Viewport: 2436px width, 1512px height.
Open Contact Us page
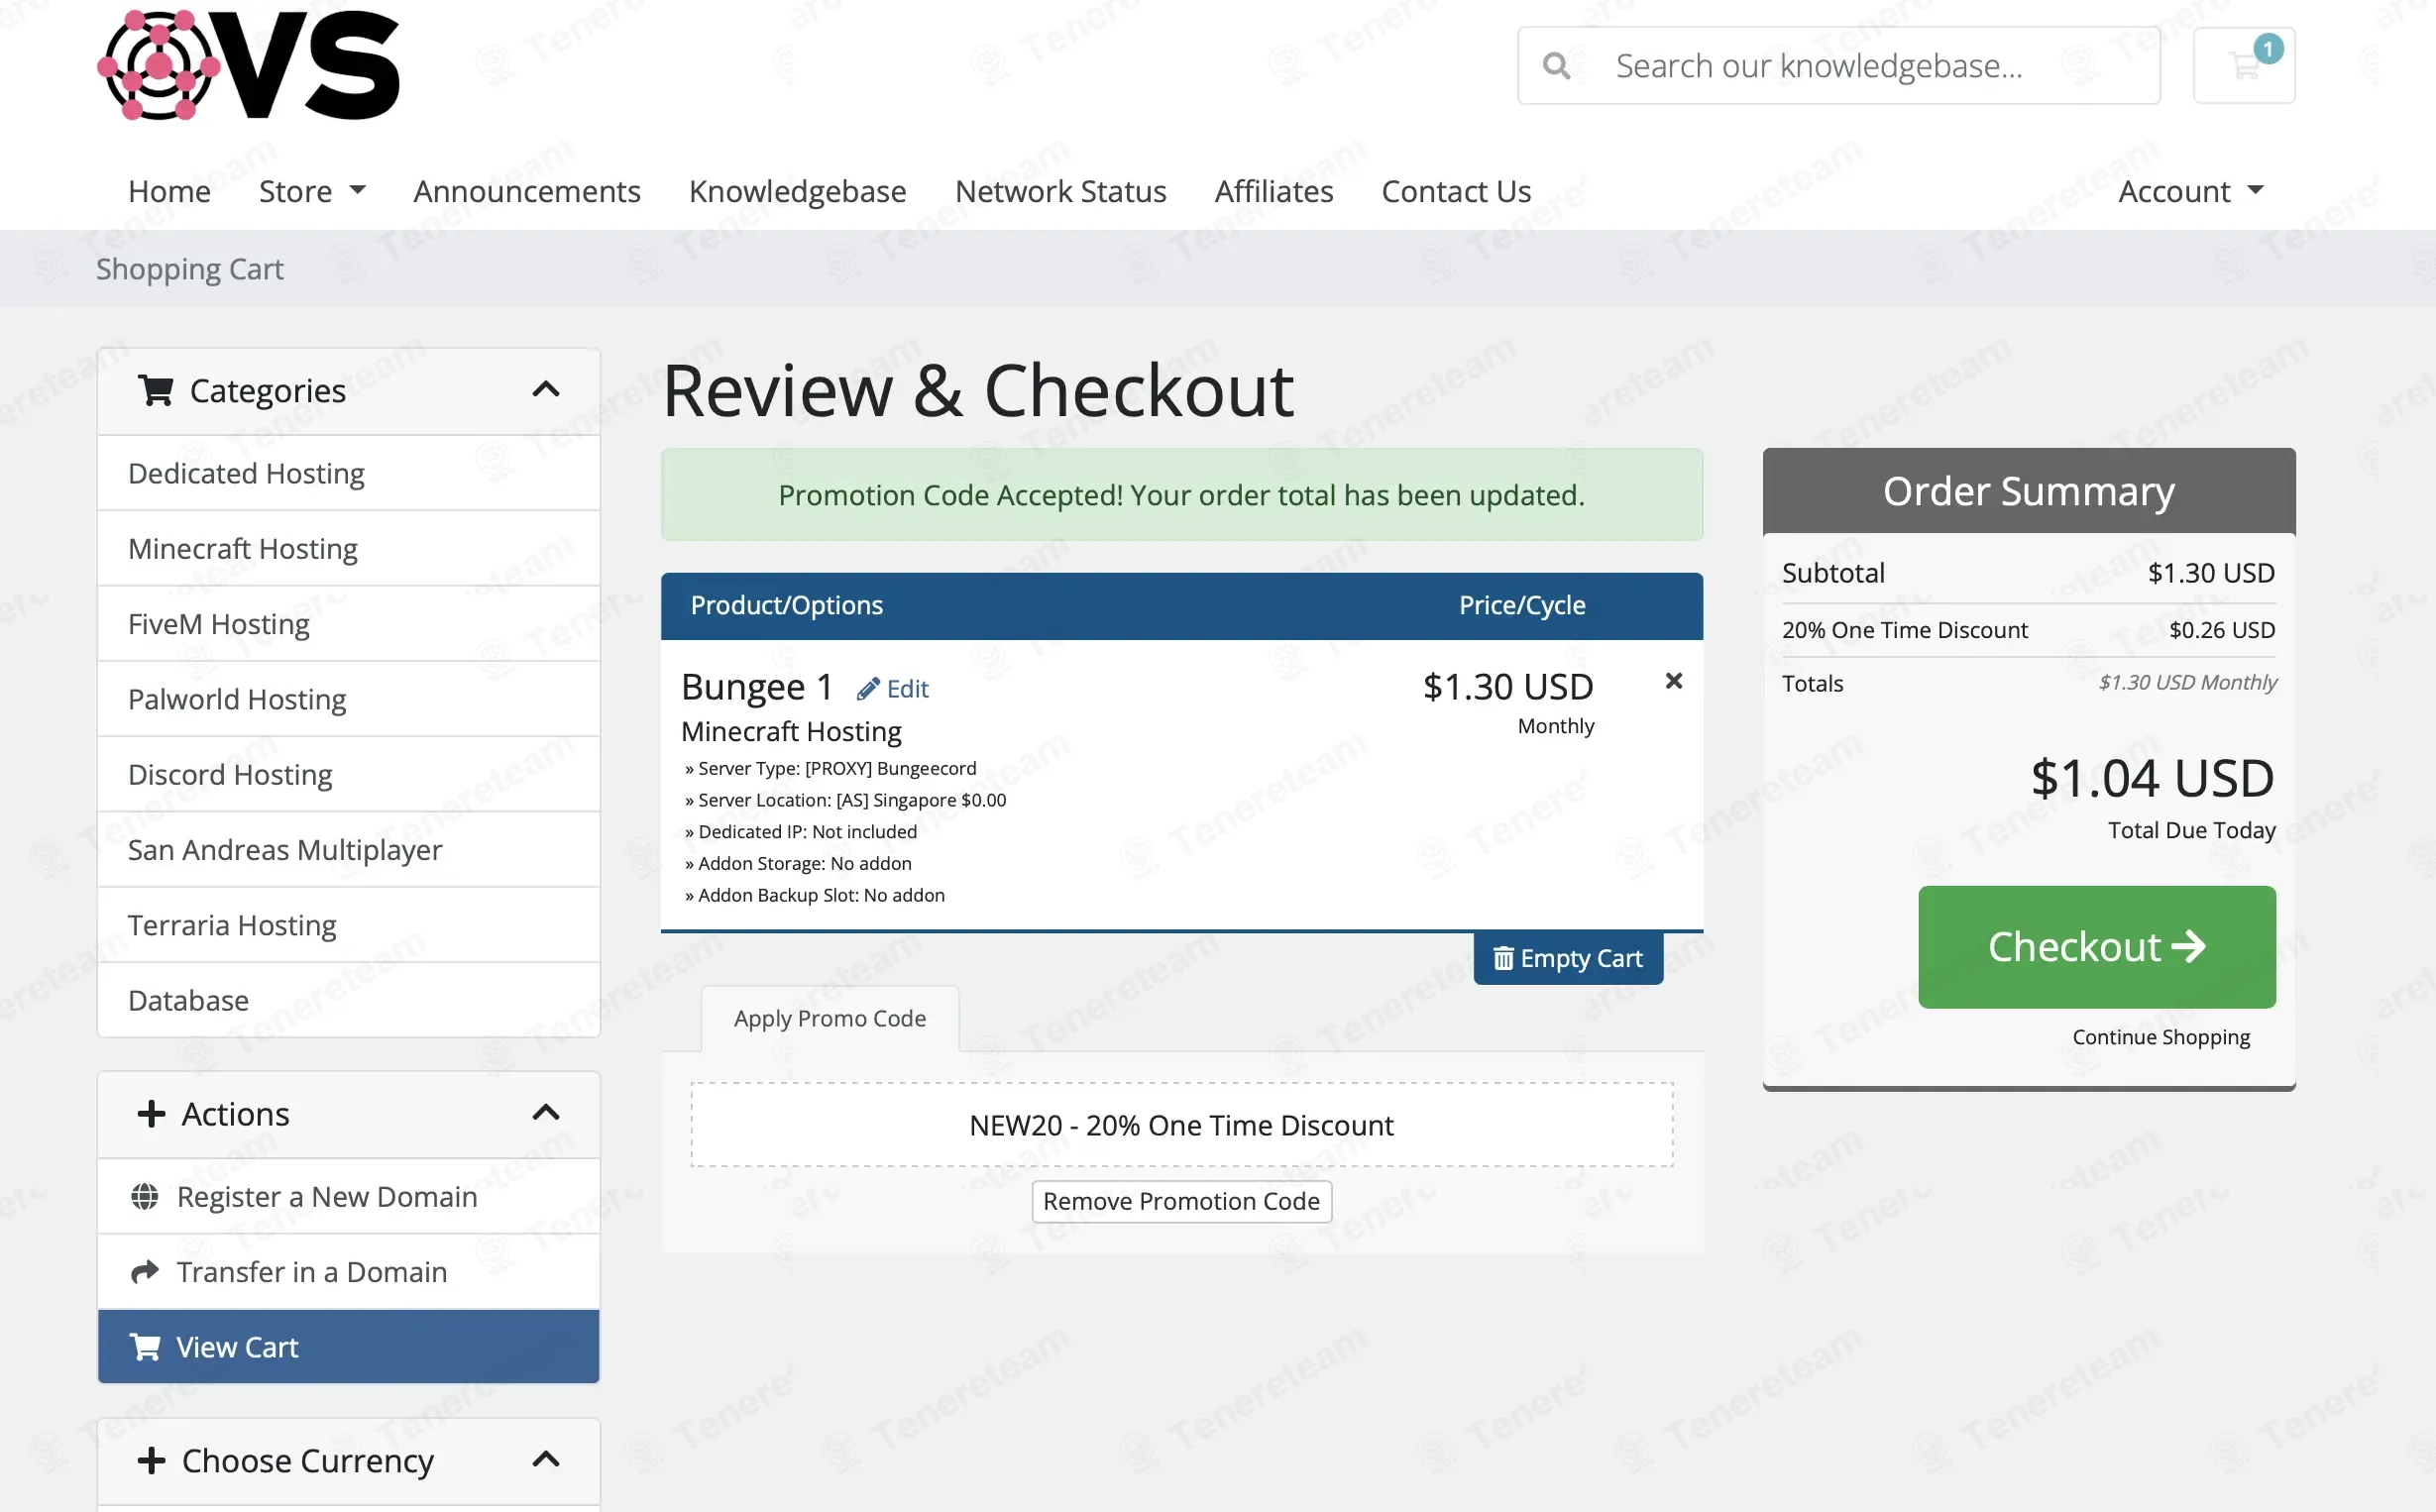point(1455,190)
